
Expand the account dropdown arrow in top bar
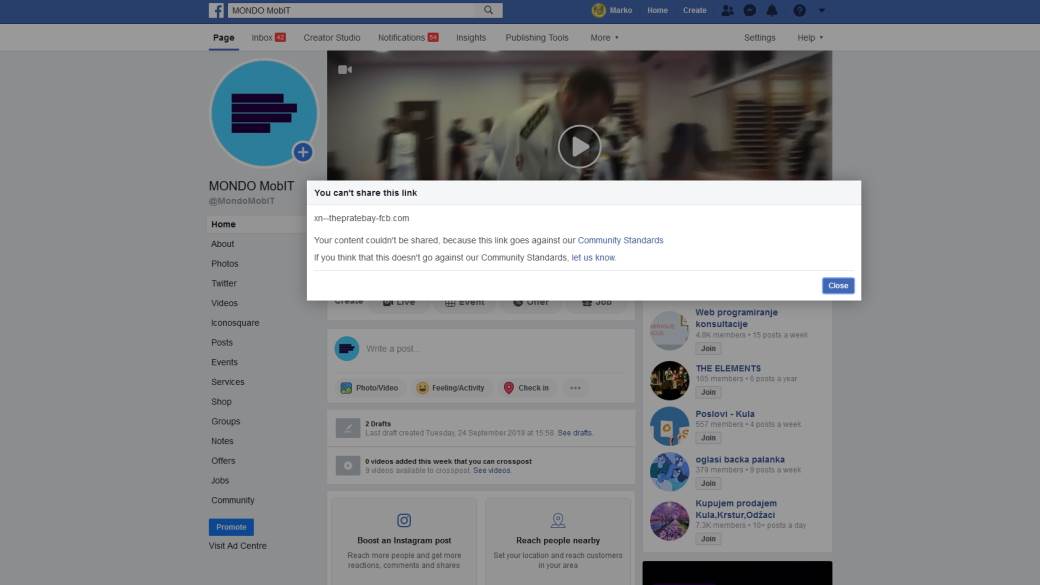pyautogui.click(x=822, y=10)
